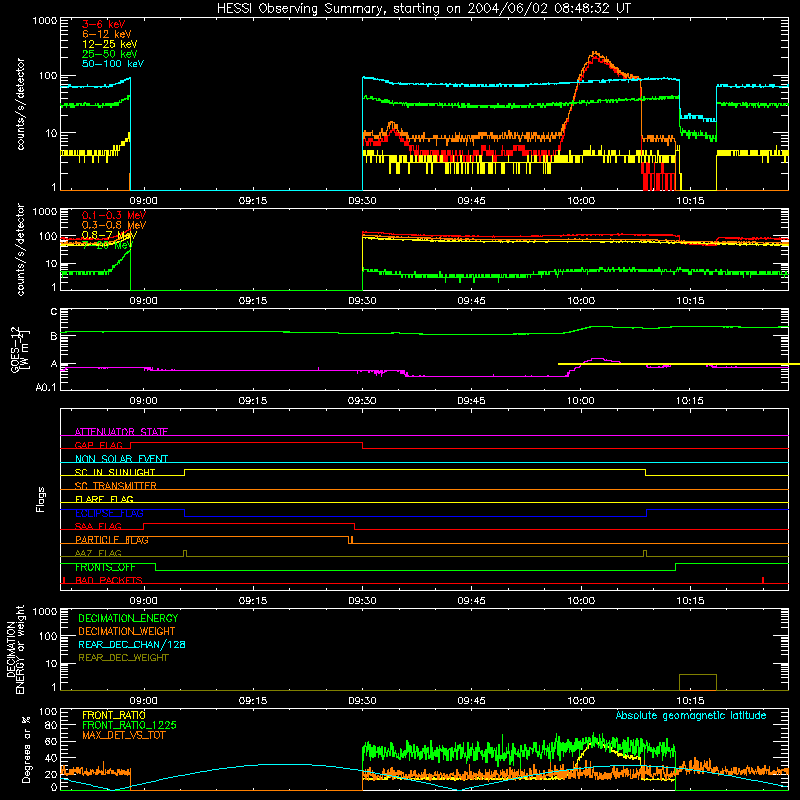The image size is (800, 800).
Task: Click the REAR_DEC_CHAN/128 legend label
Action: (132, 644)
